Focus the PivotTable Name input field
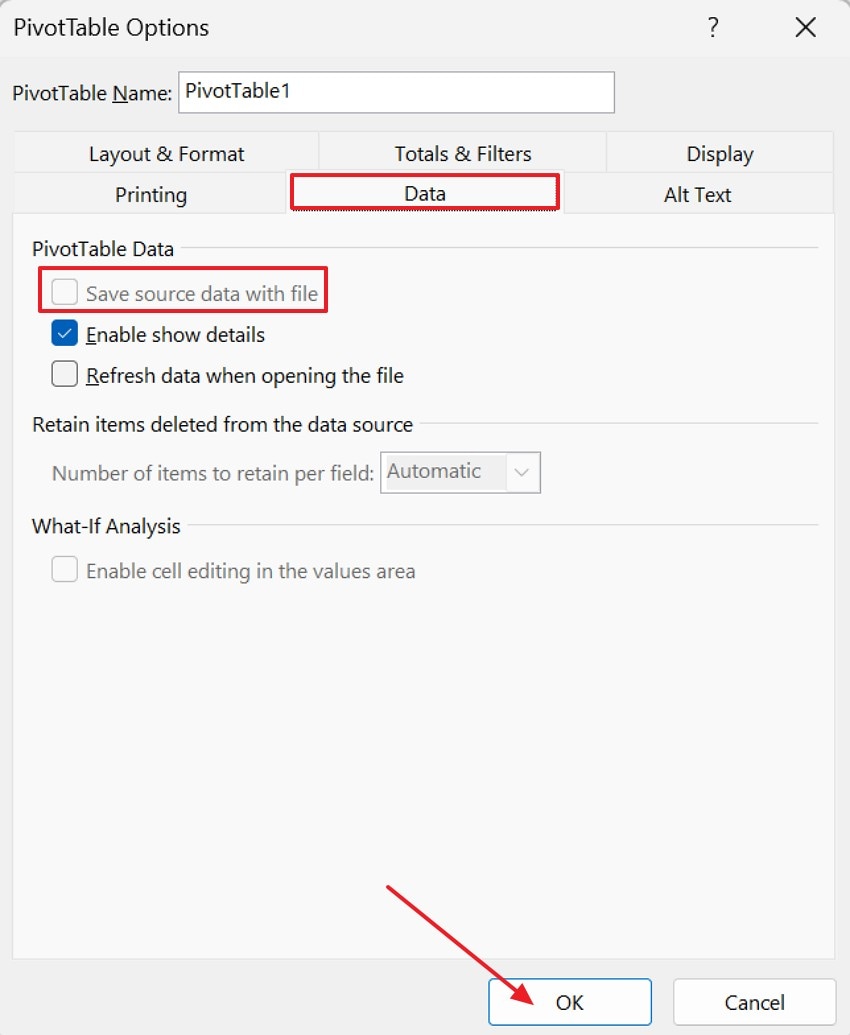 pyautogui.click(x=396, y=92)
